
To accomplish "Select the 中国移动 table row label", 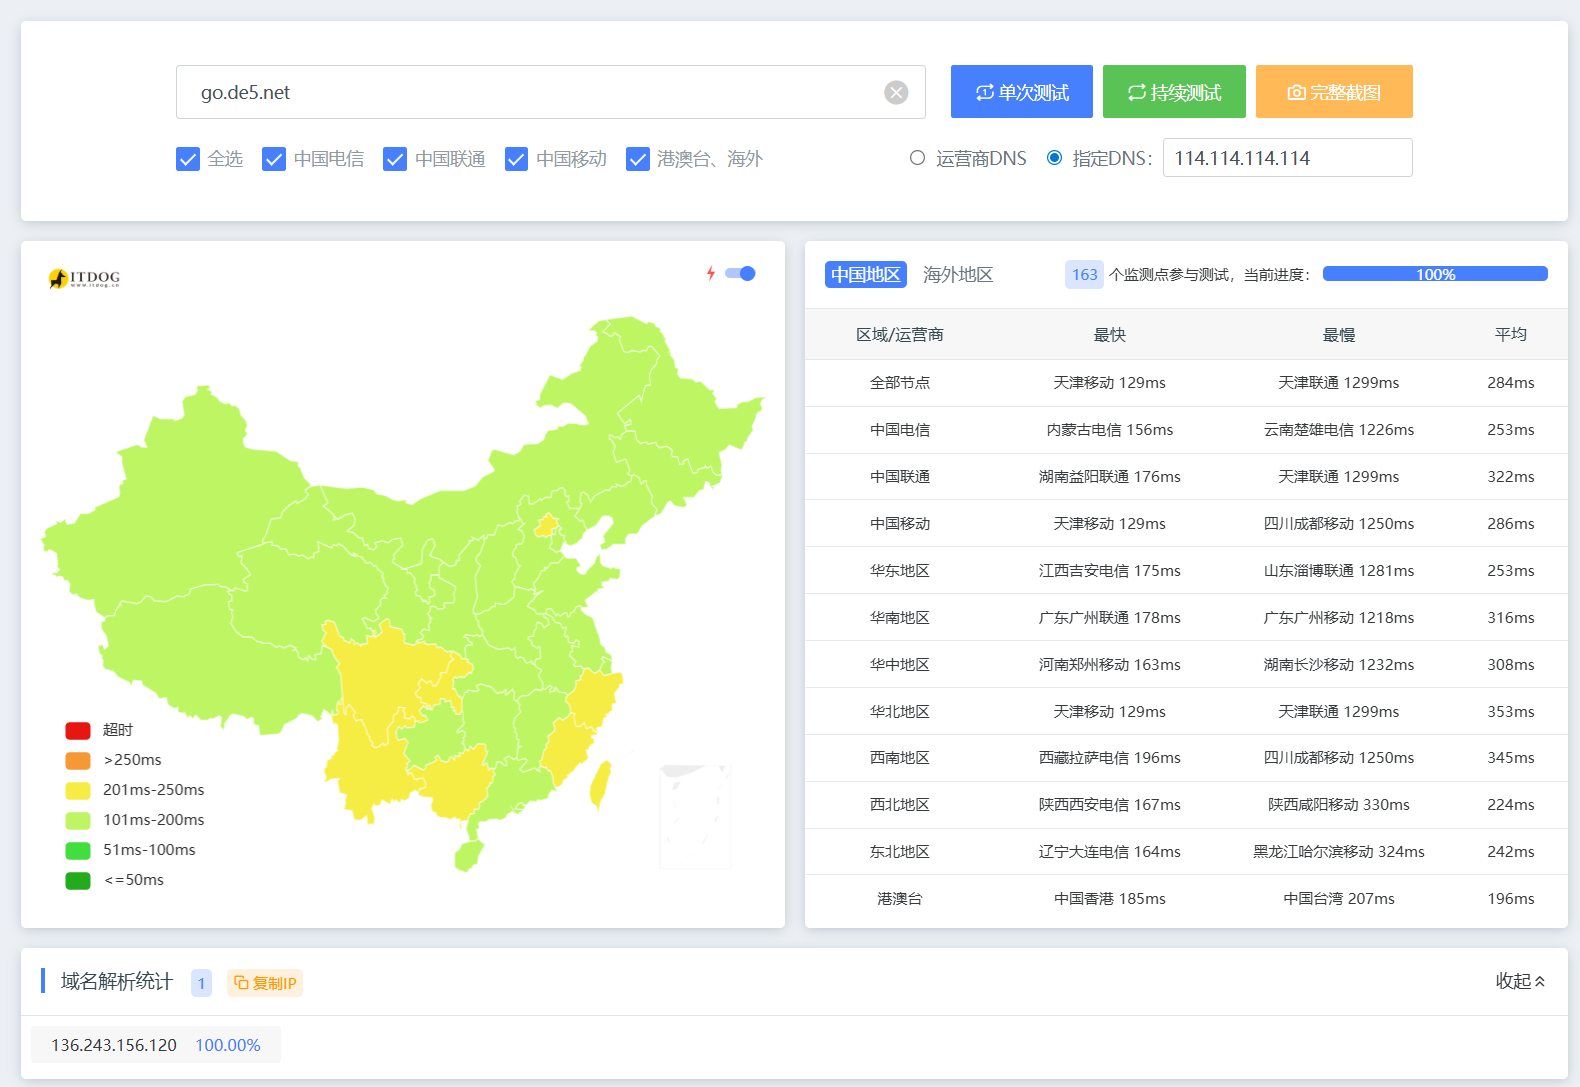I will 900,524.
